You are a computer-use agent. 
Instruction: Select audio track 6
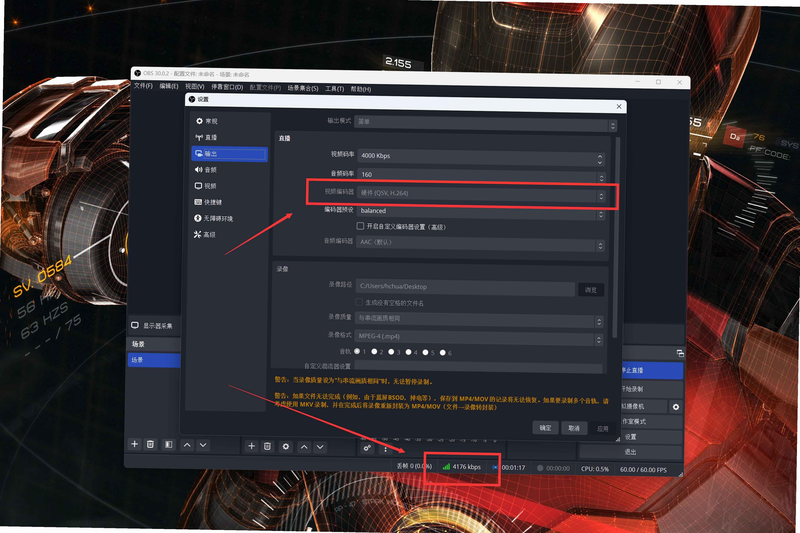(x=442, y=352)
